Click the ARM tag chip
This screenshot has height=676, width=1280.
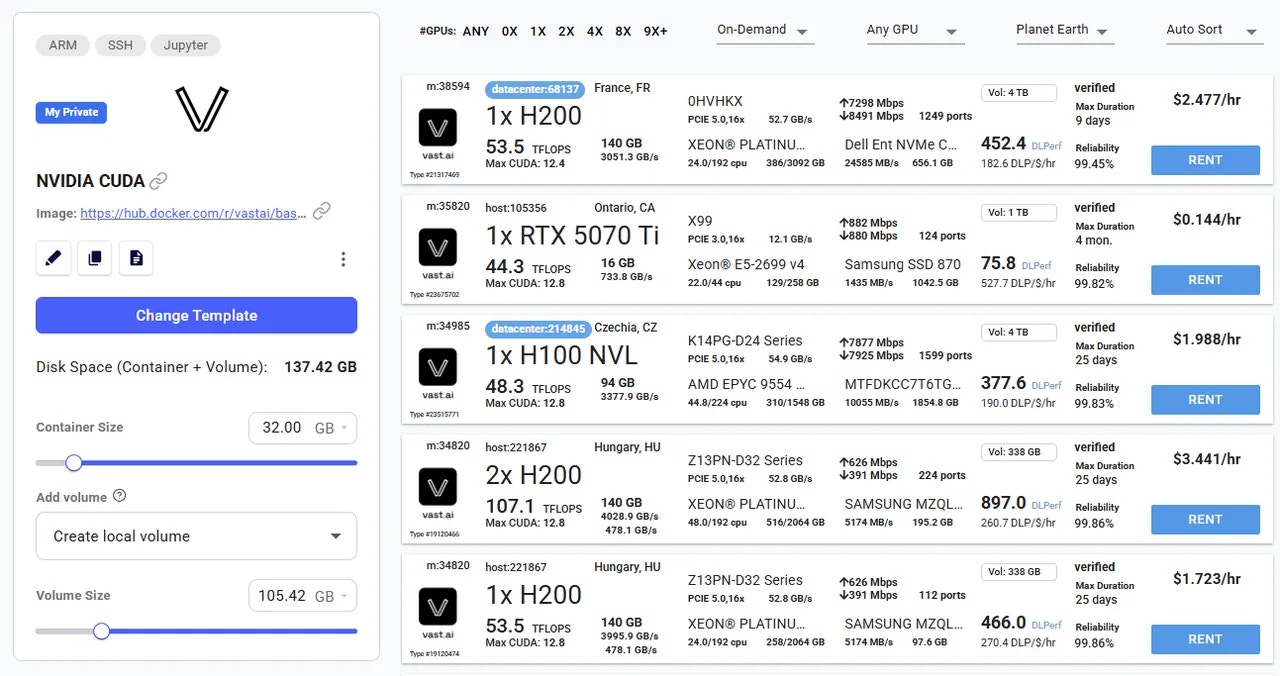63,45
